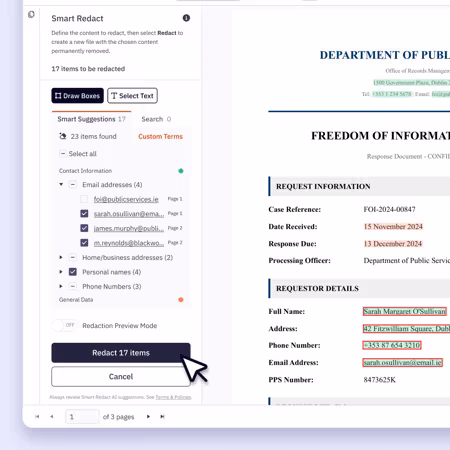The image size is (450, 450).
Task: Select the Draw Boxes mode
Action: pos(77,96)
